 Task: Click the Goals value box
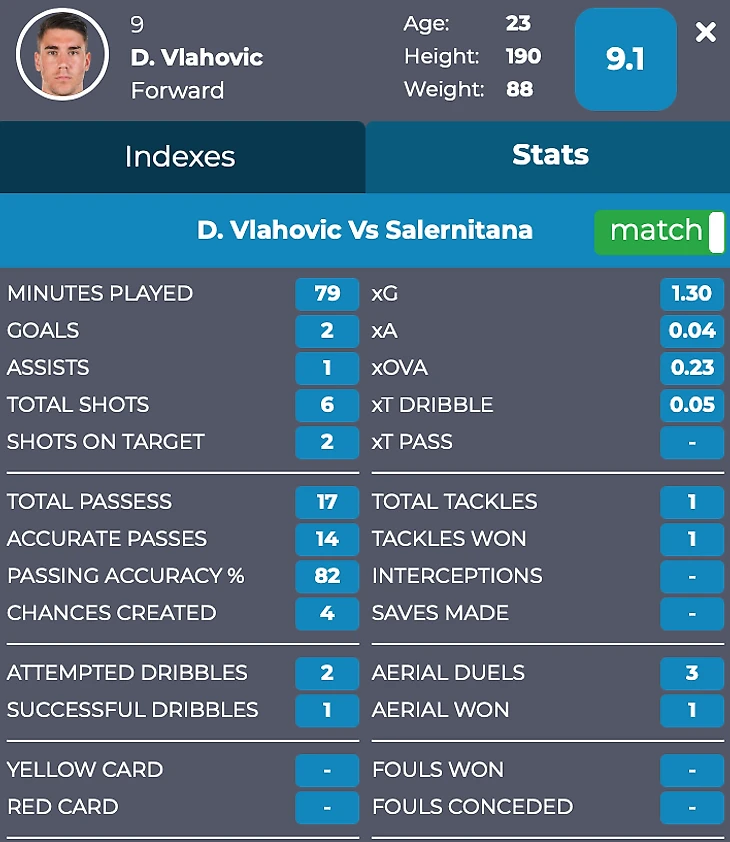[327, 331]
